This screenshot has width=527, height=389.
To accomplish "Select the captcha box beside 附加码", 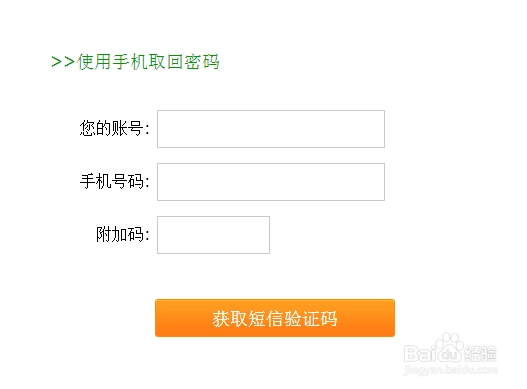I will (213, 235).
